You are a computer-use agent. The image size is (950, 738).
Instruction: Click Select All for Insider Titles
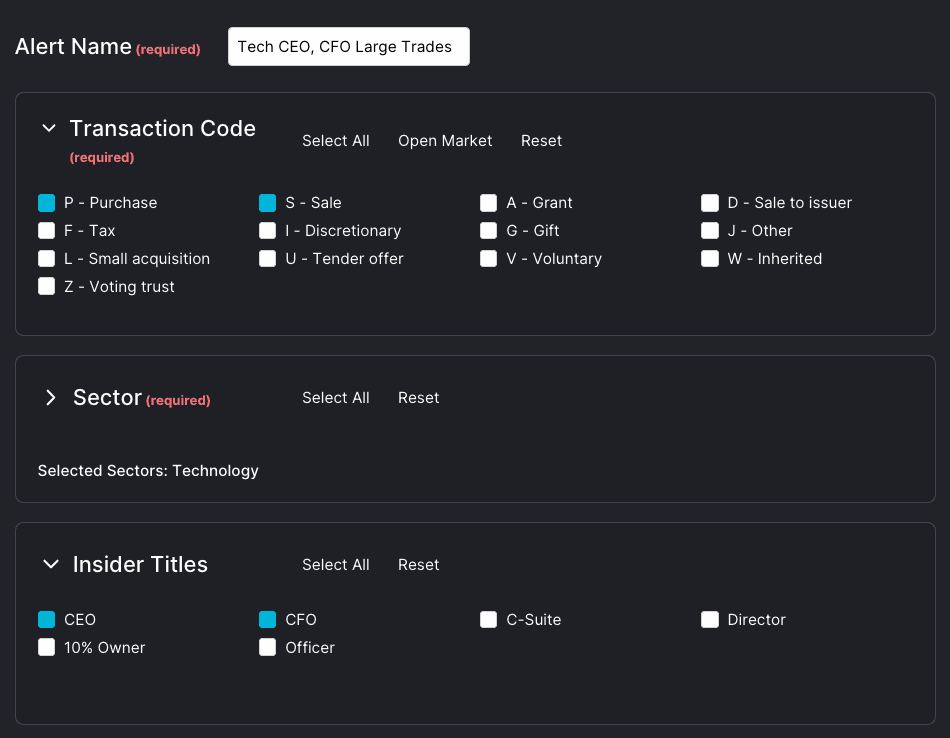pyautogui.click(x=336, y=565)
